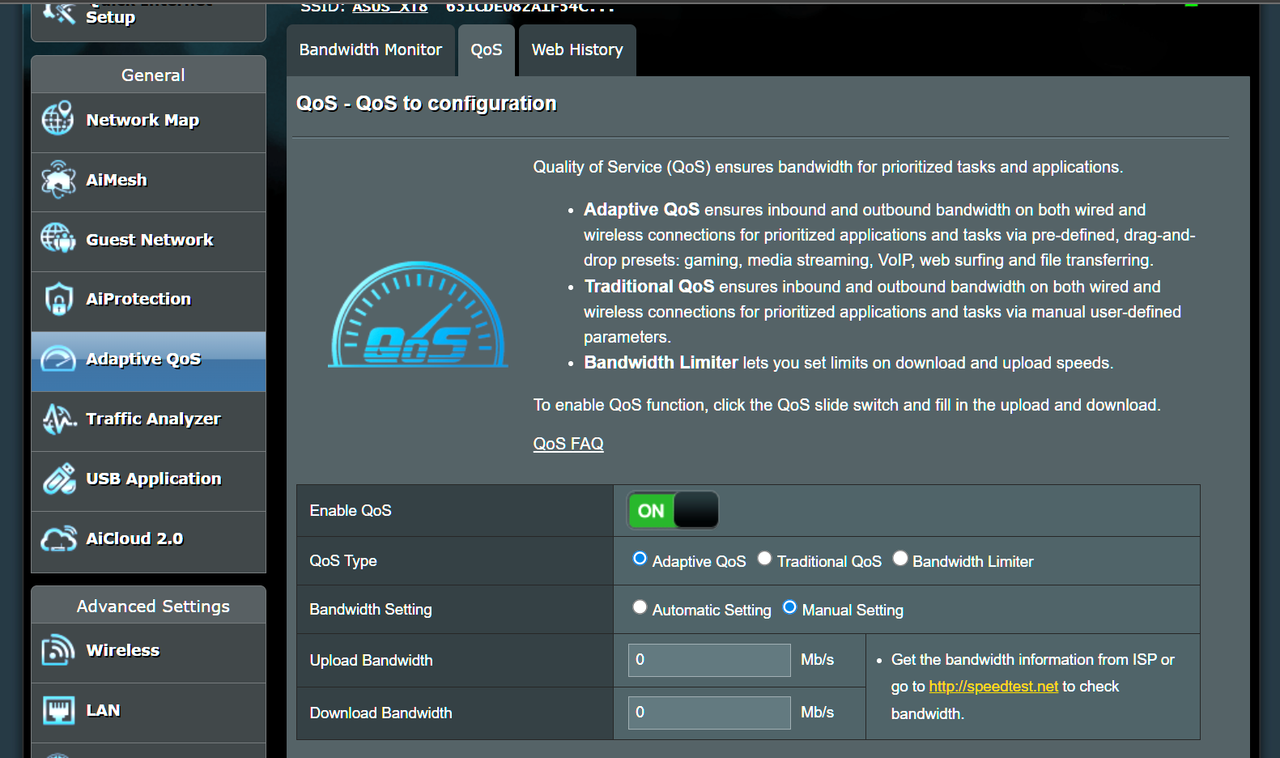Click the USB Application icon
The width and height of the screenshot is (1280, 758).
58,479
